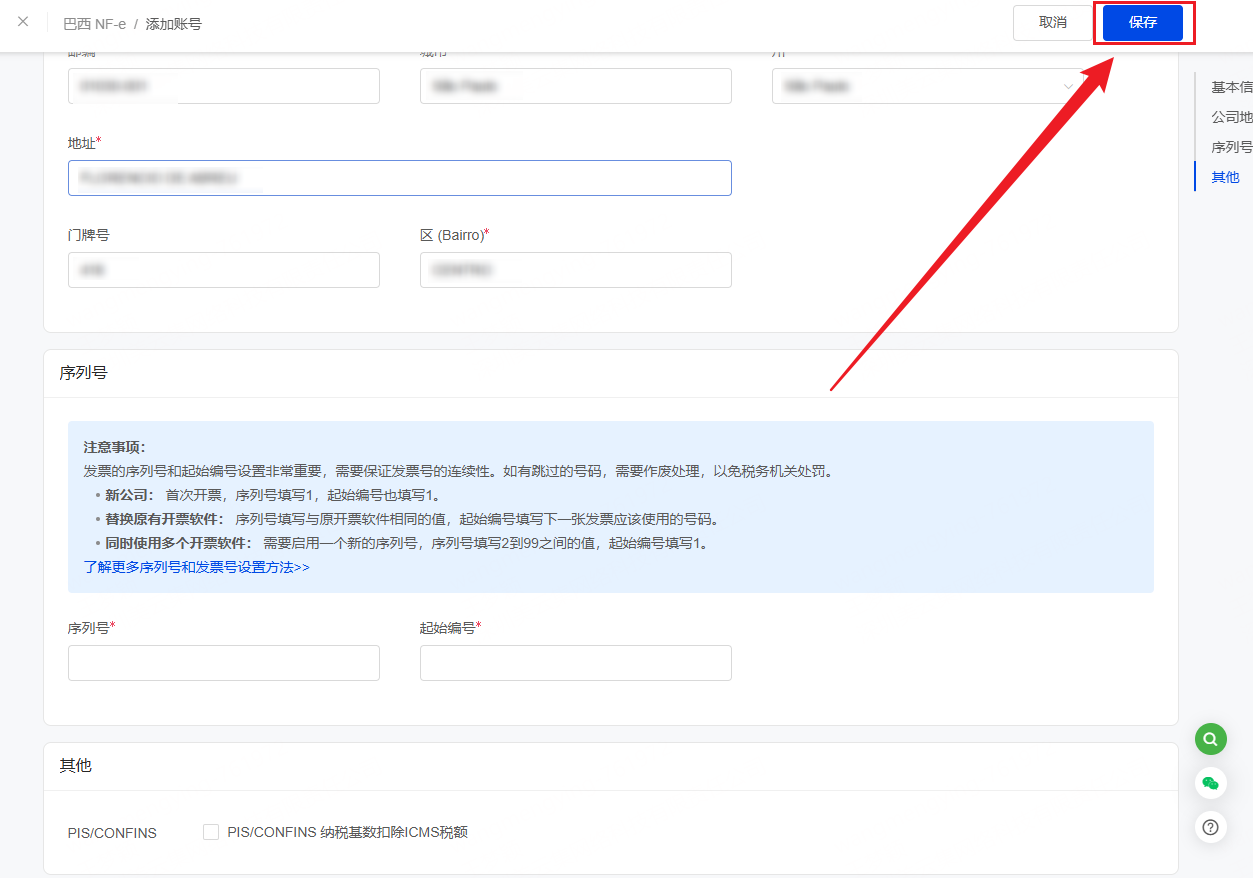Click the city input field
This screenshot has width=1253, height=878.
click(x=576, y=86)
